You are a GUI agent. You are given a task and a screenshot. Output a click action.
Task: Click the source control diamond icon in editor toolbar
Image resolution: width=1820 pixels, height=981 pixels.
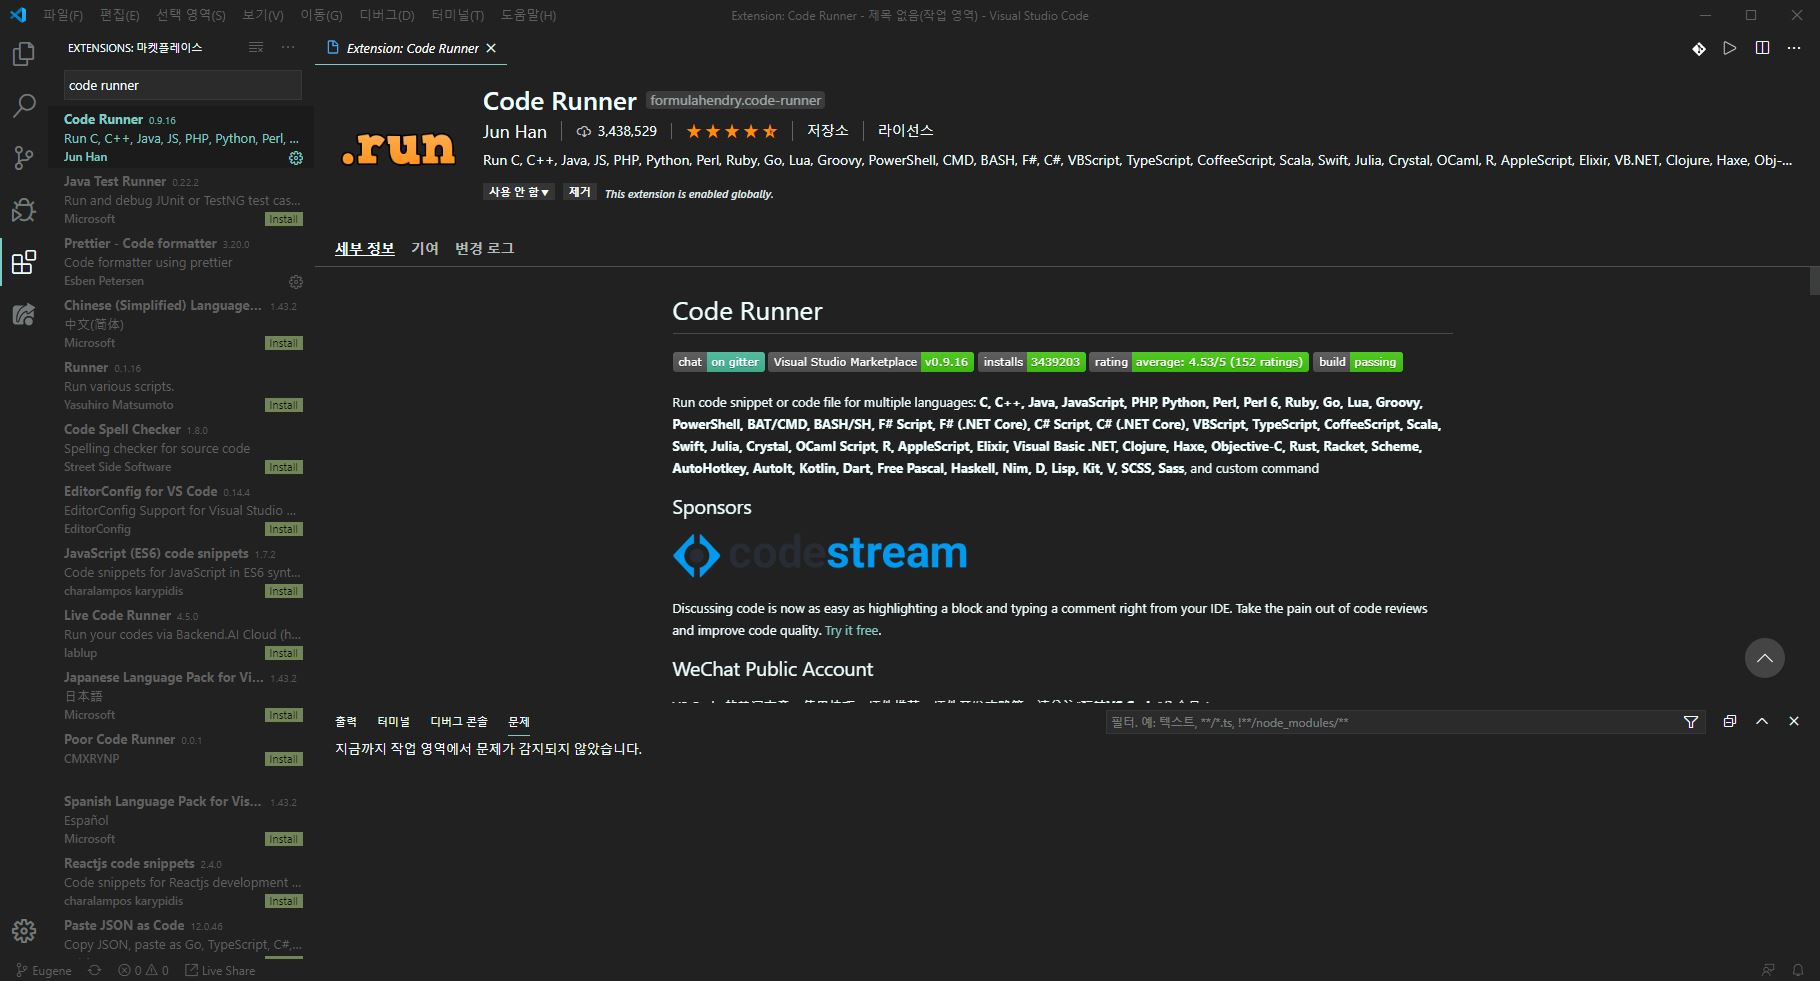coord(1698,48)
